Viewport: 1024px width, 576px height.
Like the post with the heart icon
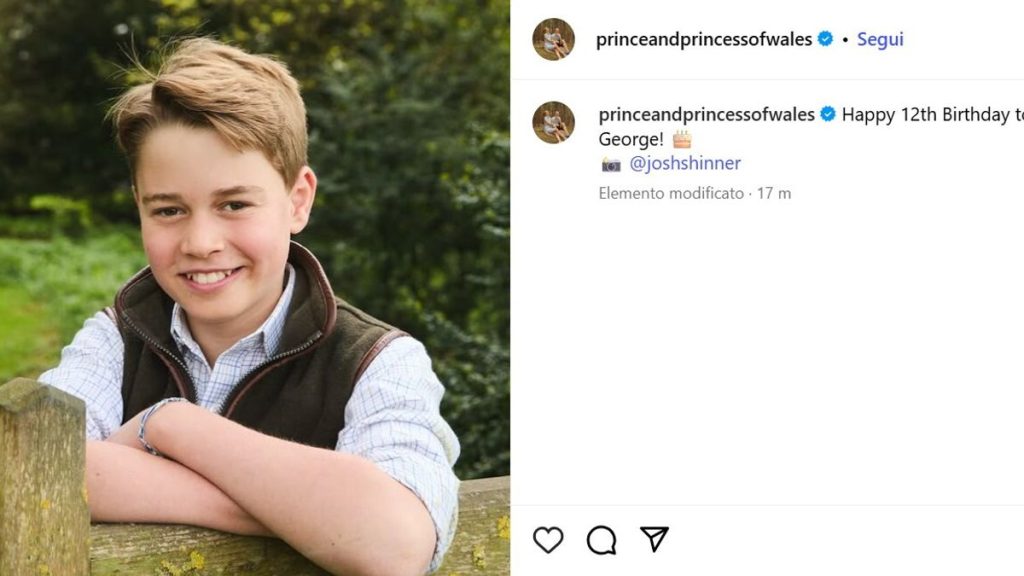548,540
